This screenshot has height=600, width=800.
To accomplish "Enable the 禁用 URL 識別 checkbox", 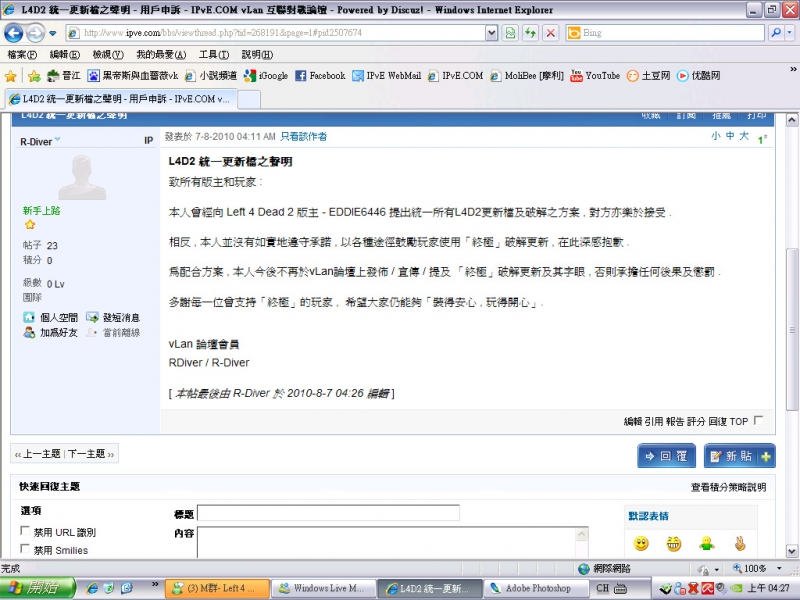I will tap(24, 531).
